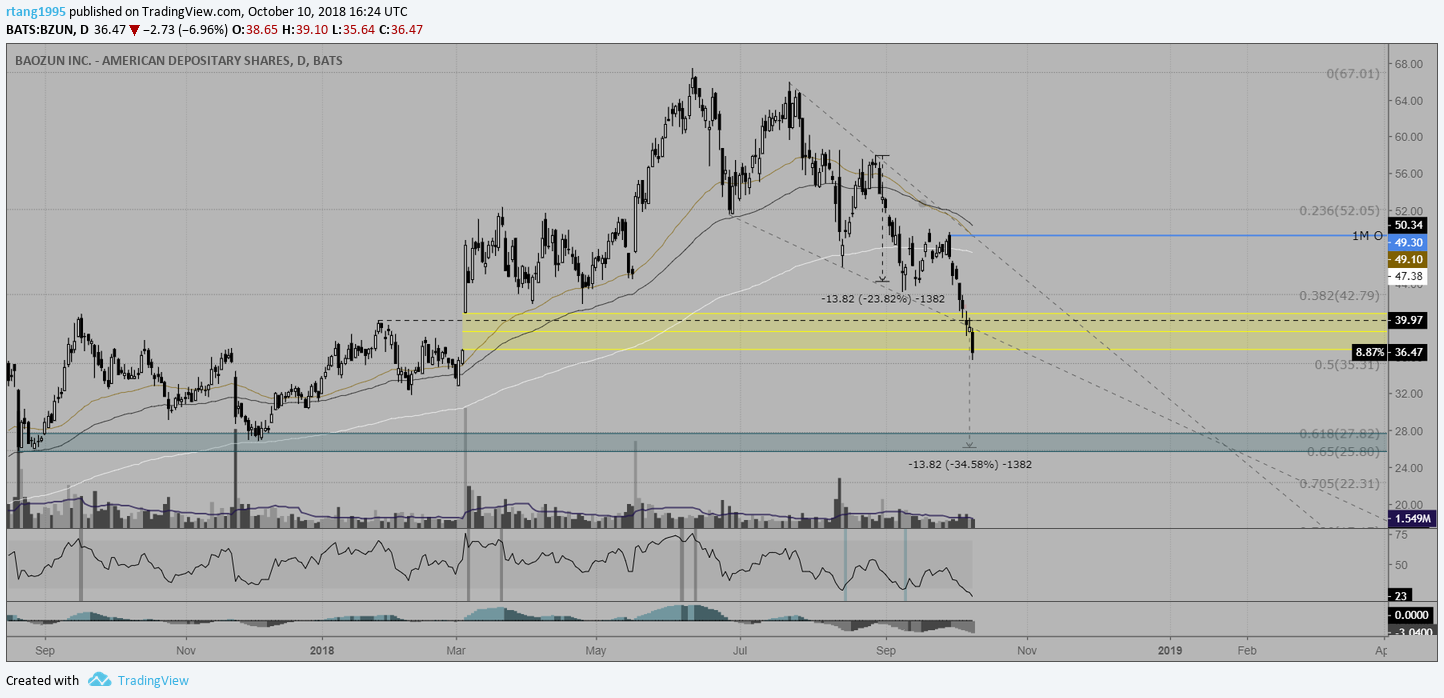Image resolution: width=1444 pixels, height=698 pixels.
Task: Click the 0(67.01) Fibonacci level label
Action: [x=1353, y=74]
